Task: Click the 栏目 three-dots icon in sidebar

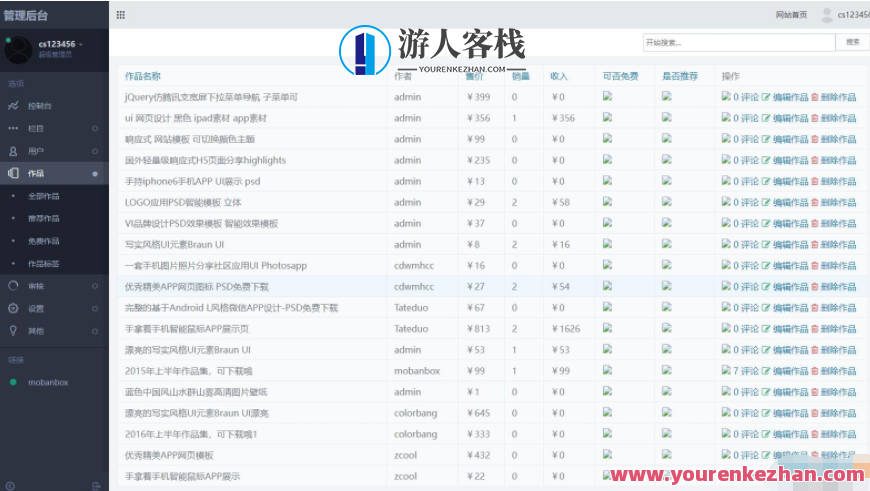Action: [13, 128]
